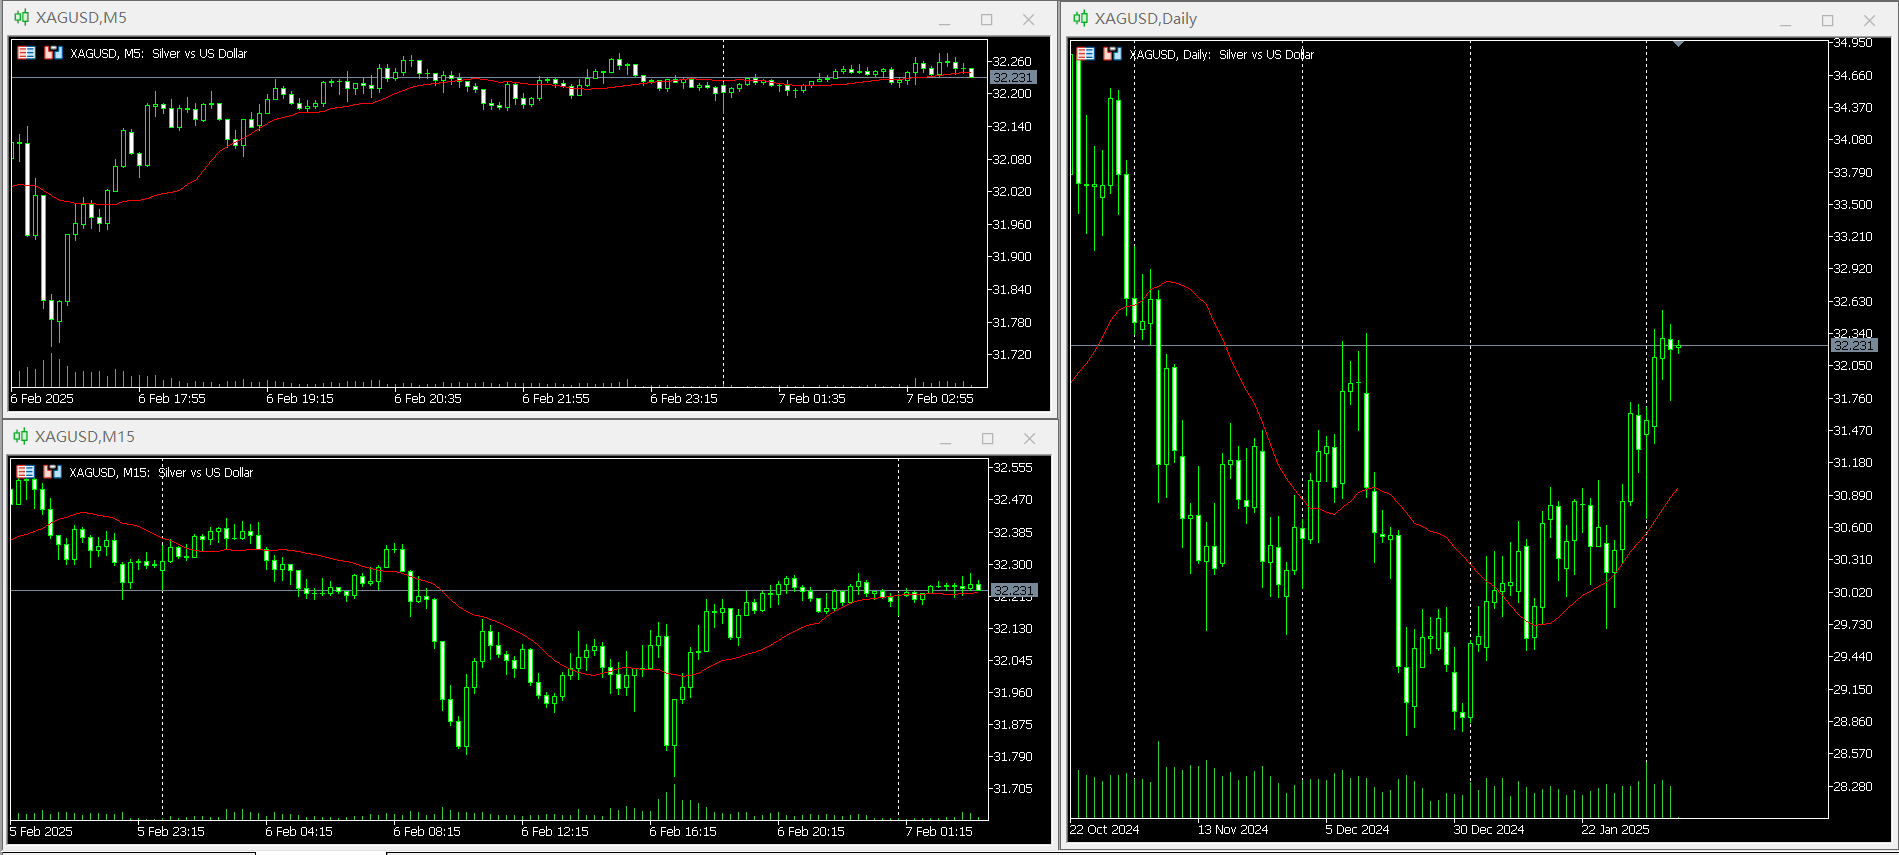Click the 31.720 price level on M5 scale
The height and width of the screenshot is (855, 1899).
point(1011,355)
